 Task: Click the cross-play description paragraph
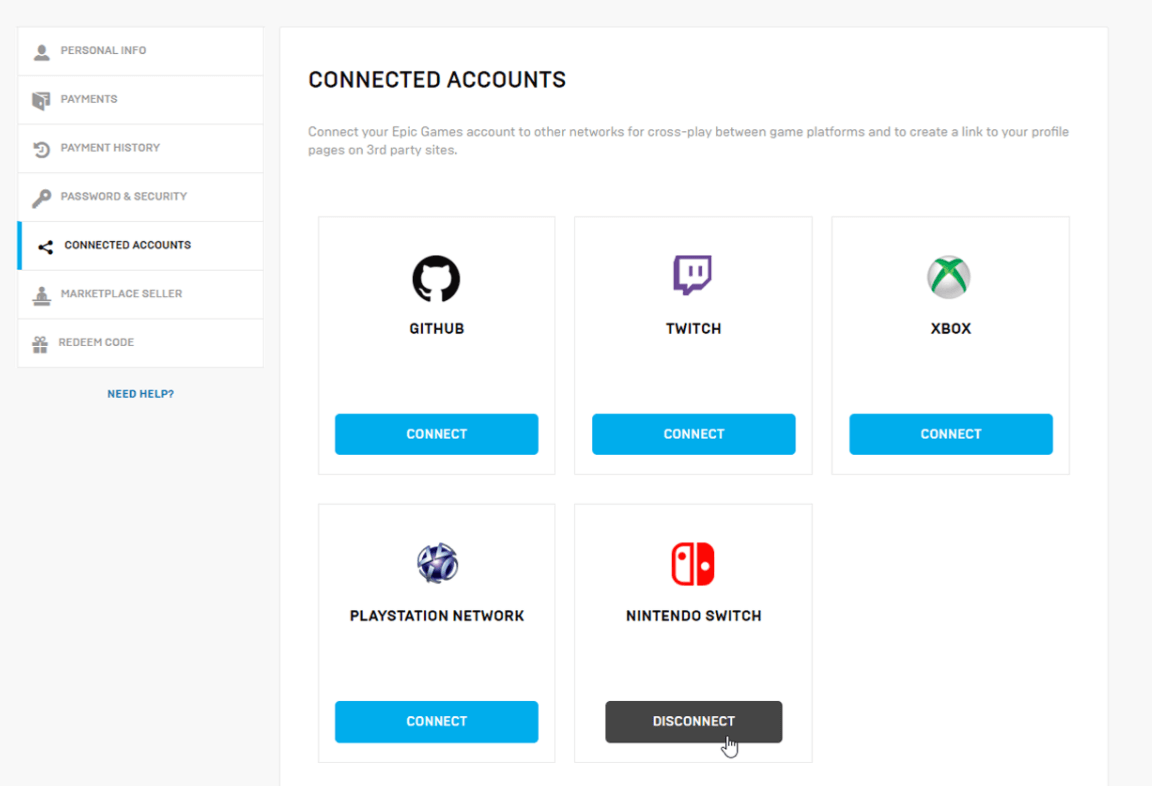click(x=688, y=140)
